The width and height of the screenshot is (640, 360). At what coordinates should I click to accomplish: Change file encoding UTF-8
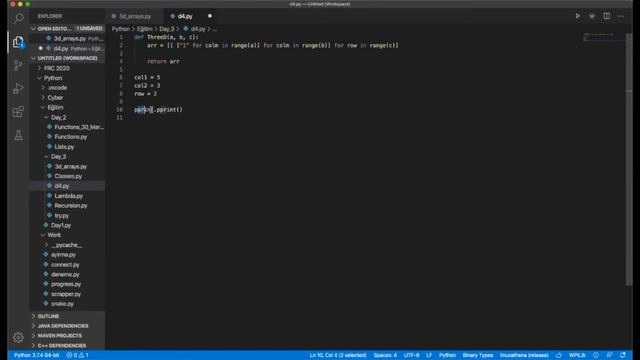tap(411, 355)
